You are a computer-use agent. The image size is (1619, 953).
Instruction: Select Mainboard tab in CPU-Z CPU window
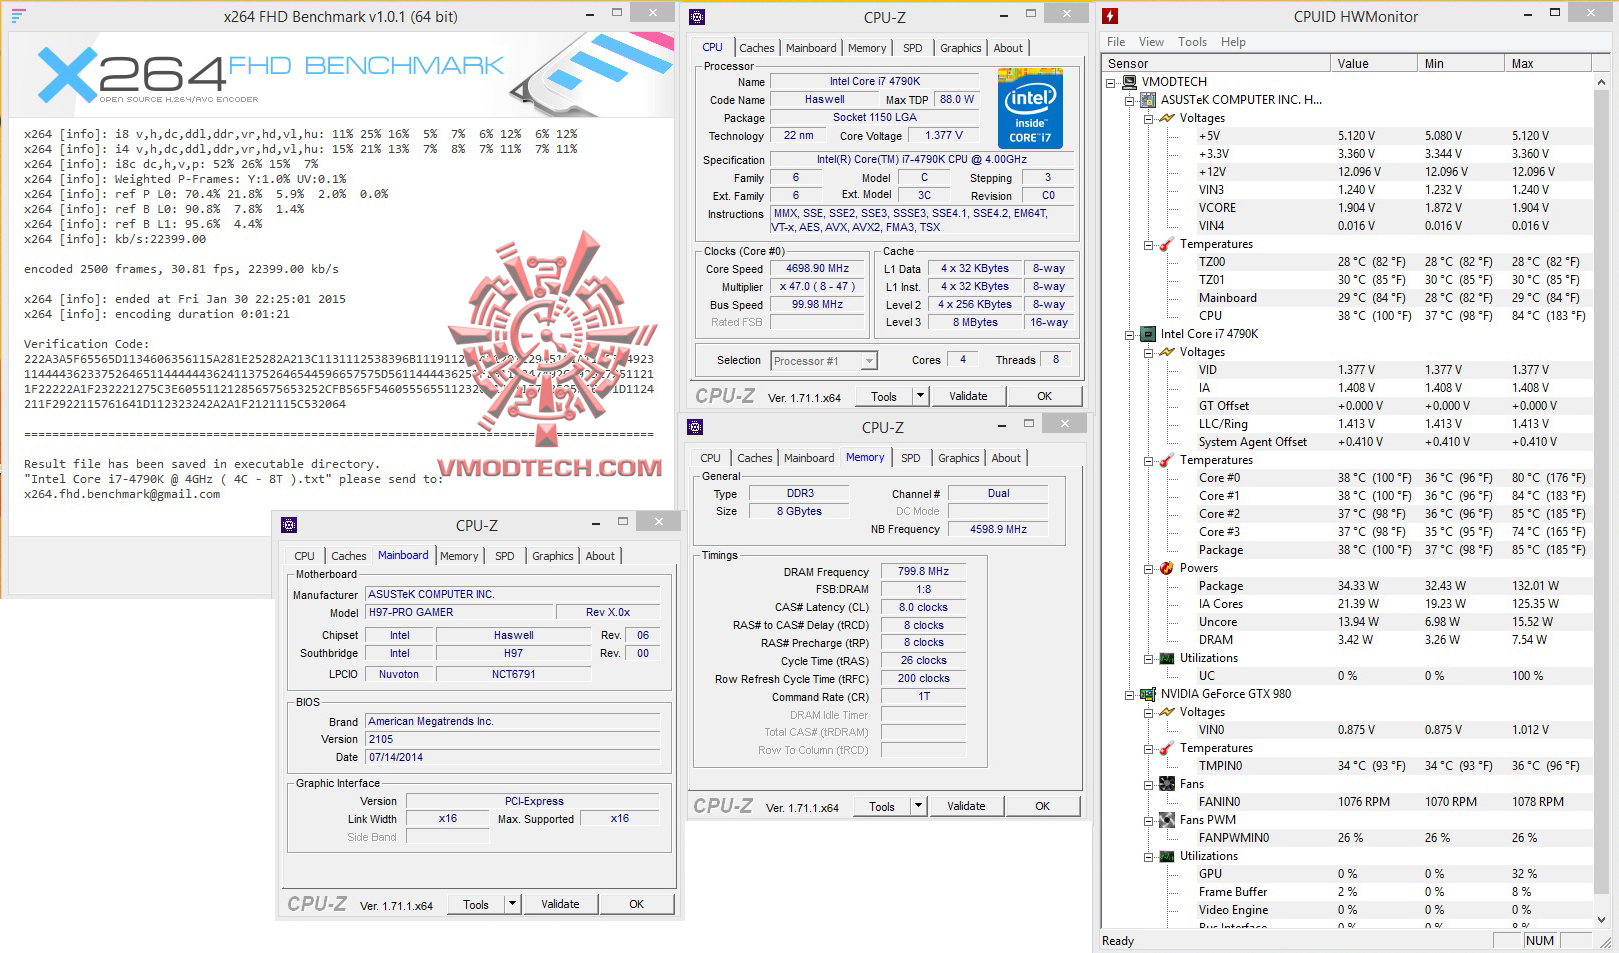pyautogui.click(x=811, y=48)
